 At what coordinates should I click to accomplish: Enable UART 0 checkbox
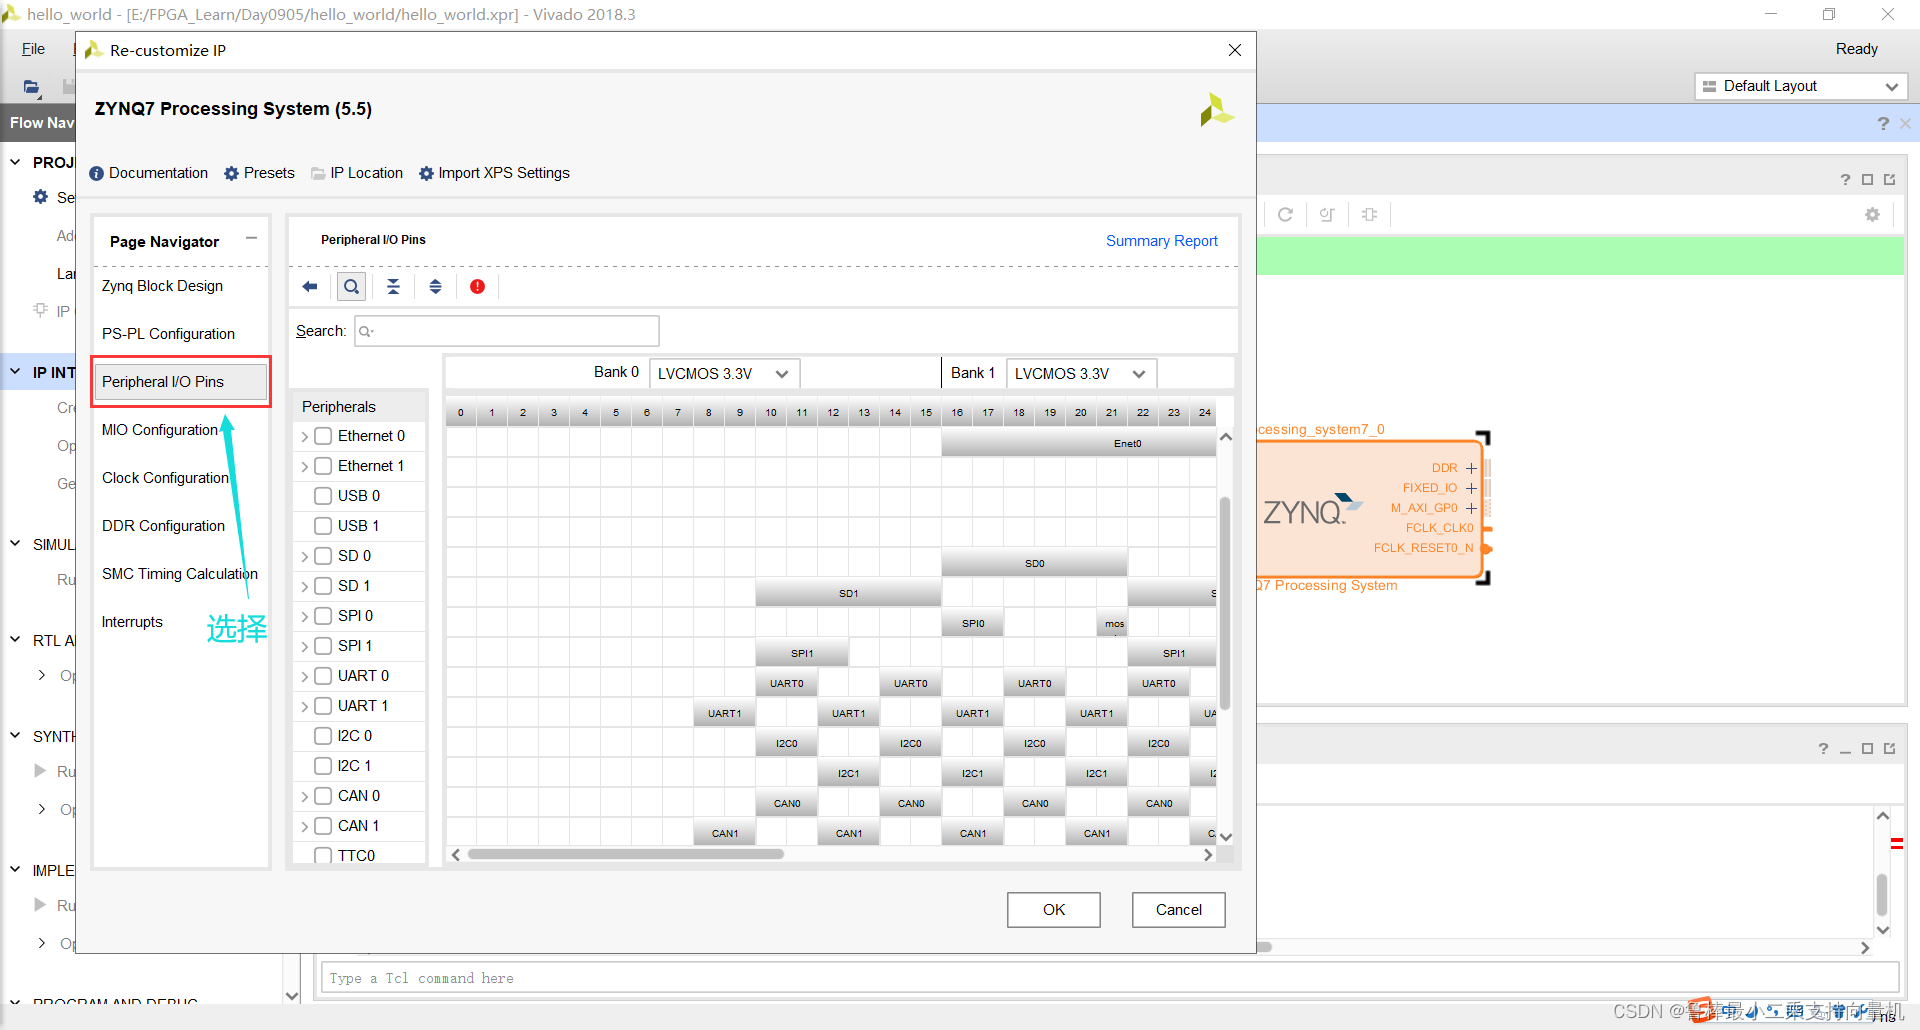pyautogui.click(x=323, y=676)
